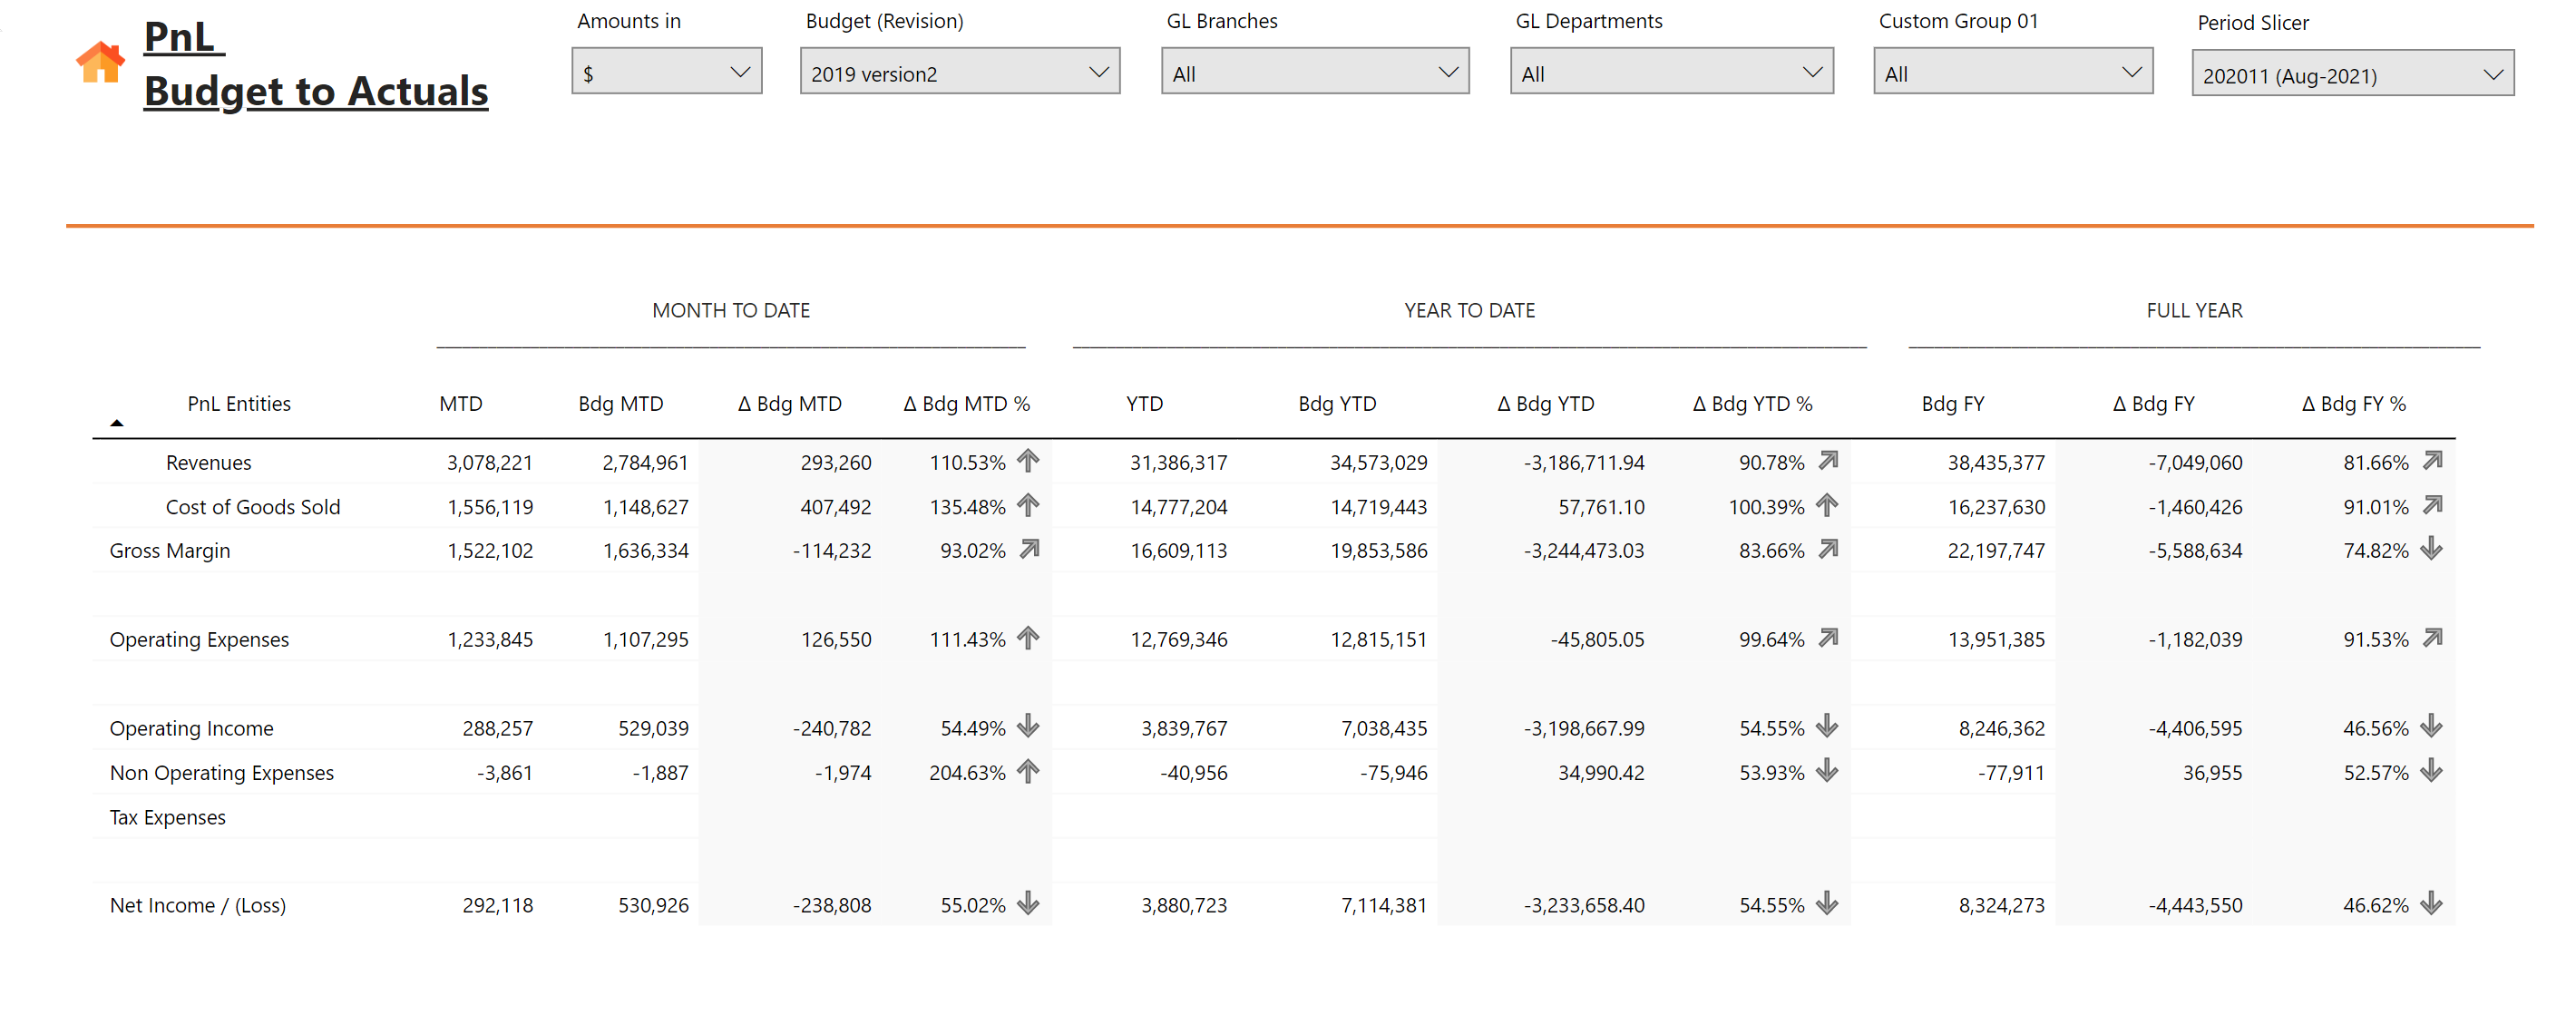
Task: Sort by Δ Bdg YTD % column header
Action: (1752, 404)
